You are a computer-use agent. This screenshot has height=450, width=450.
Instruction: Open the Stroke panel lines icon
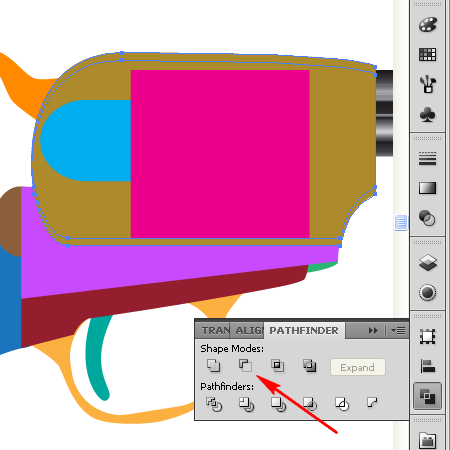[428, 158]
